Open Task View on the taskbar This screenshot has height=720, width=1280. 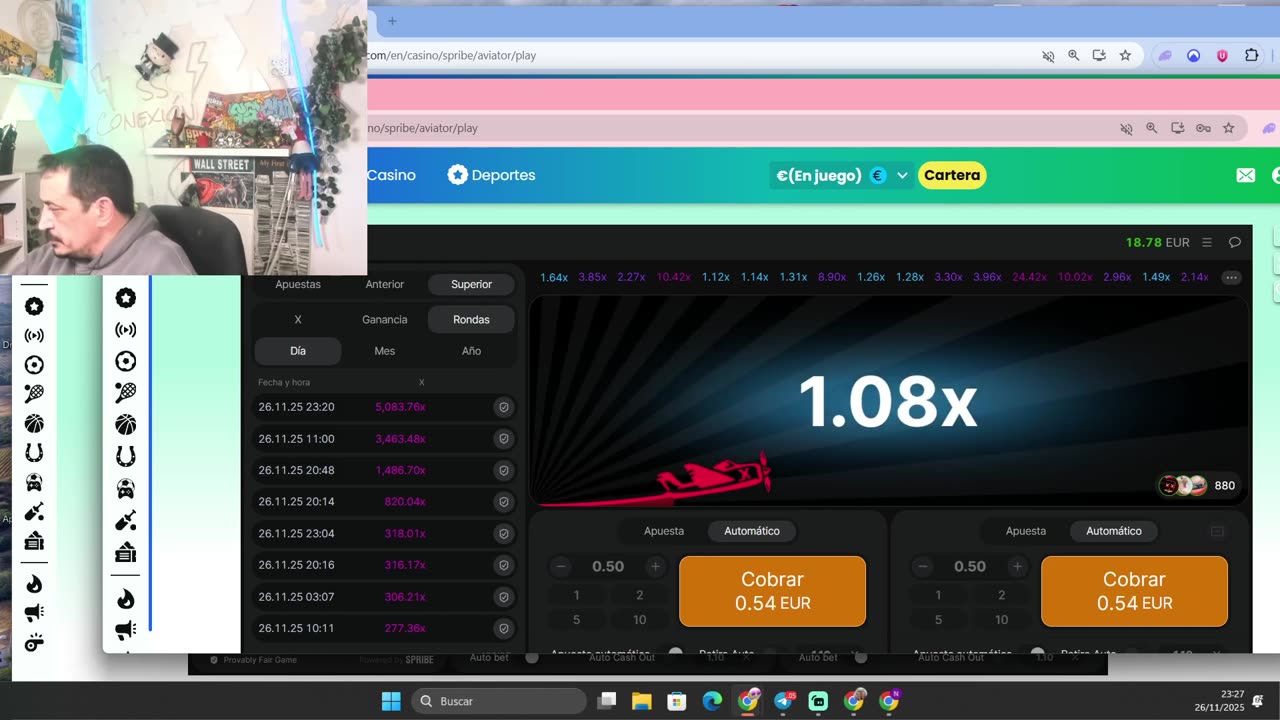tap(606, 701)
